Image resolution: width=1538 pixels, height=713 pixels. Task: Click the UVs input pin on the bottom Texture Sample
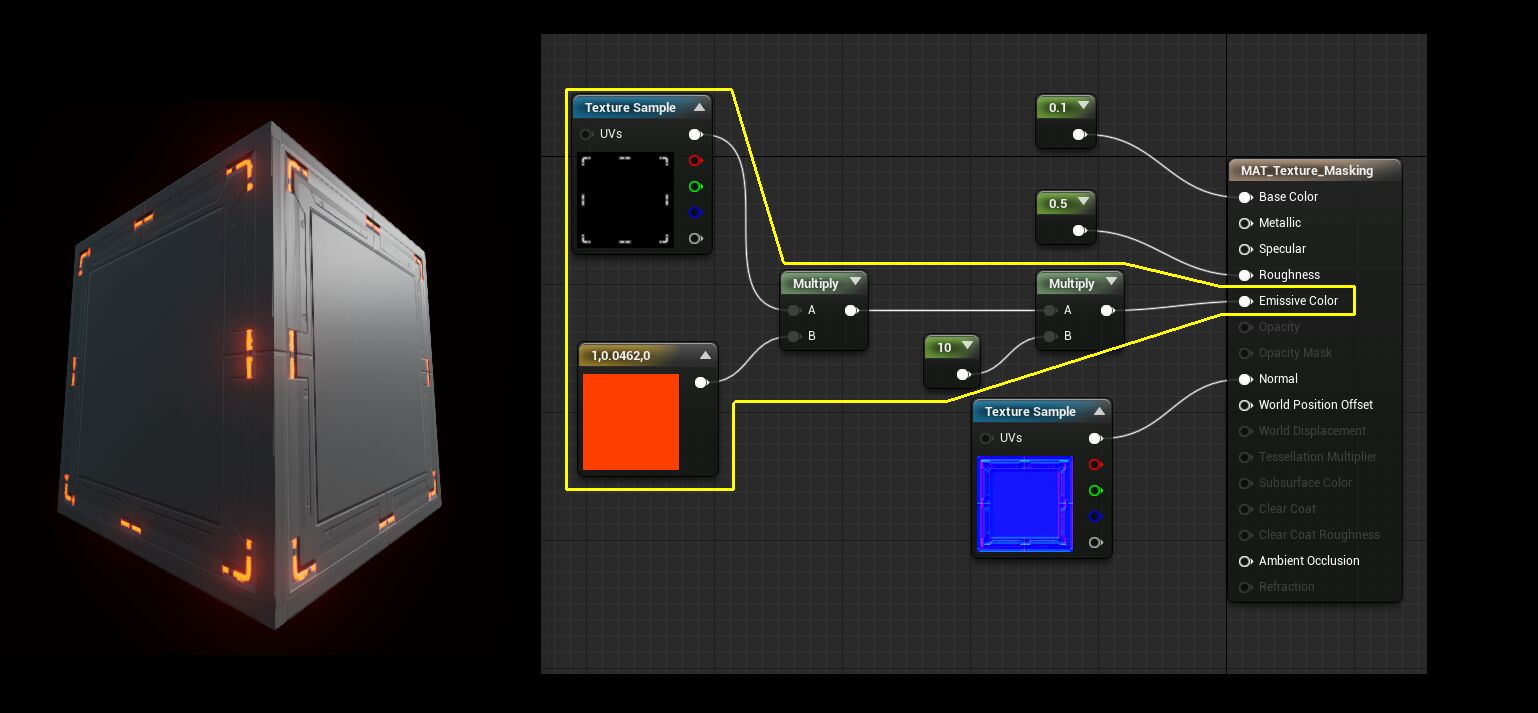click(987, 437)
